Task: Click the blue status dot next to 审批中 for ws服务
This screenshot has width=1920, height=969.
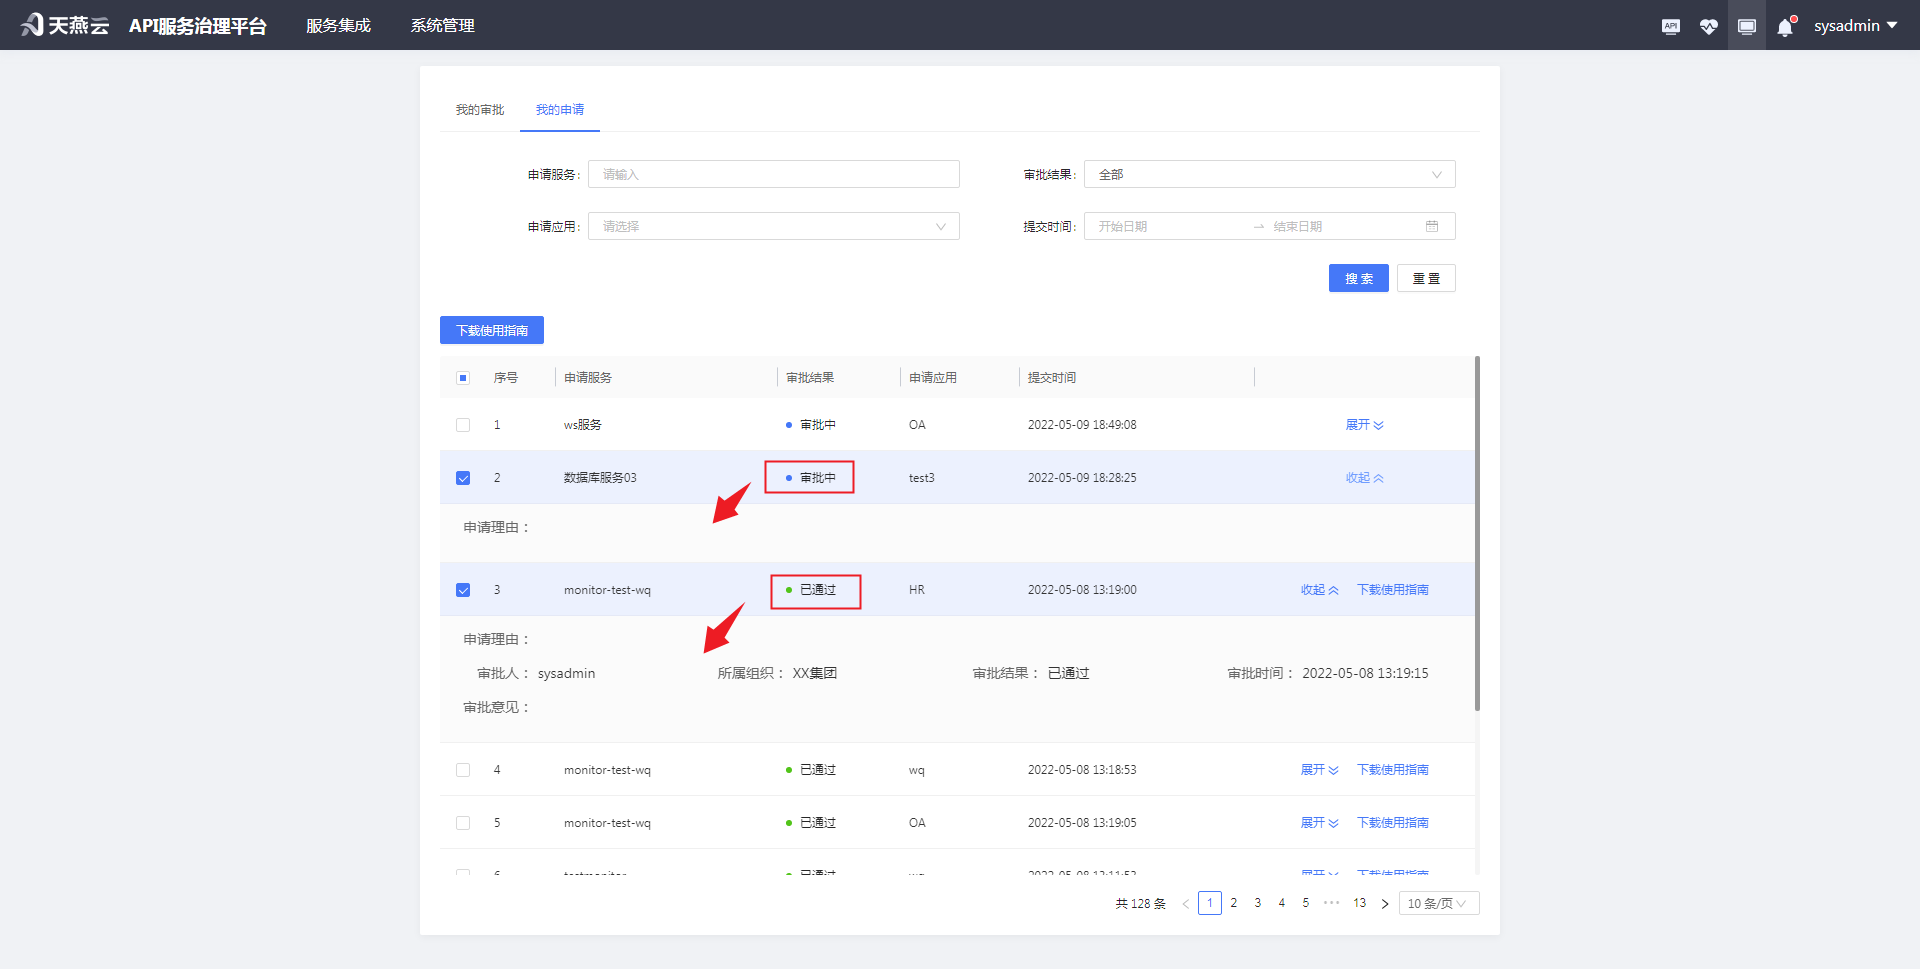Action: tap(790, 424)
